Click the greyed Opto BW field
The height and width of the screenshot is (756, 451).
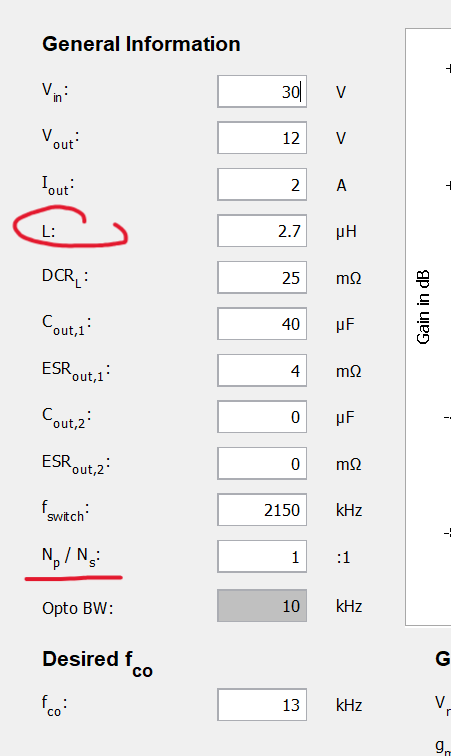click(262, 606)
